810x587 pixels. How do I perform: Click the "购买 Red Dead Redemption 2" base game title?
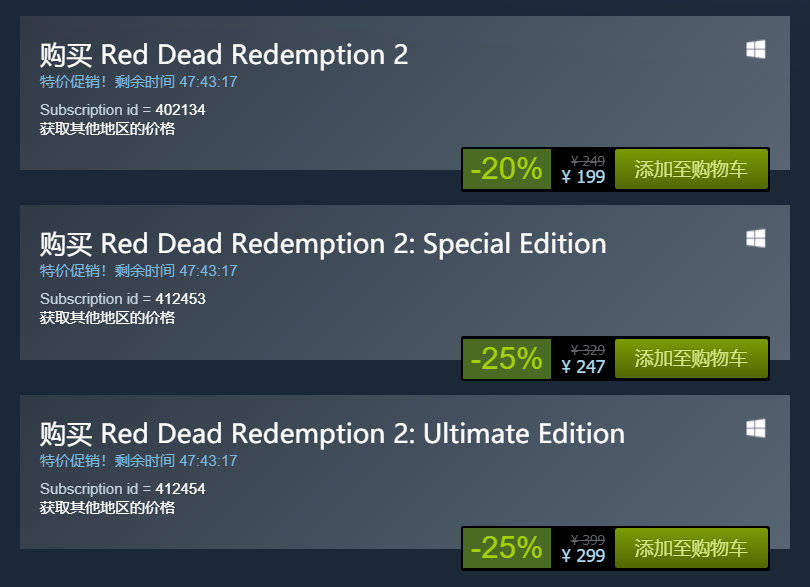tap(224, 54)
